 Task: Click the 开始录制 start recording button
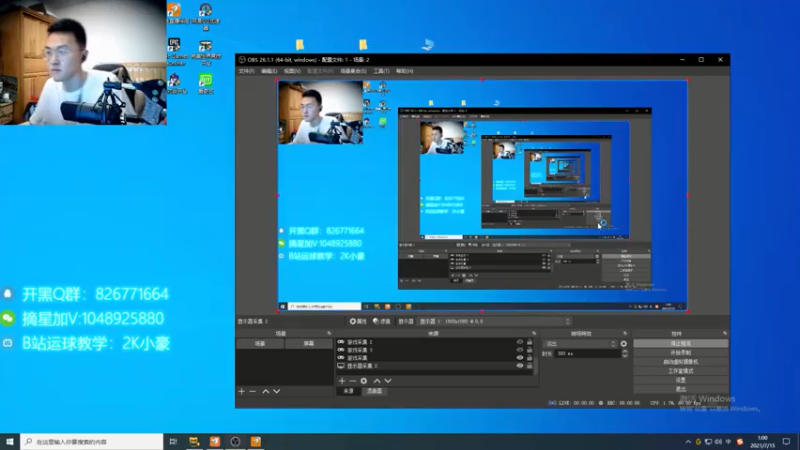point(683,352)
